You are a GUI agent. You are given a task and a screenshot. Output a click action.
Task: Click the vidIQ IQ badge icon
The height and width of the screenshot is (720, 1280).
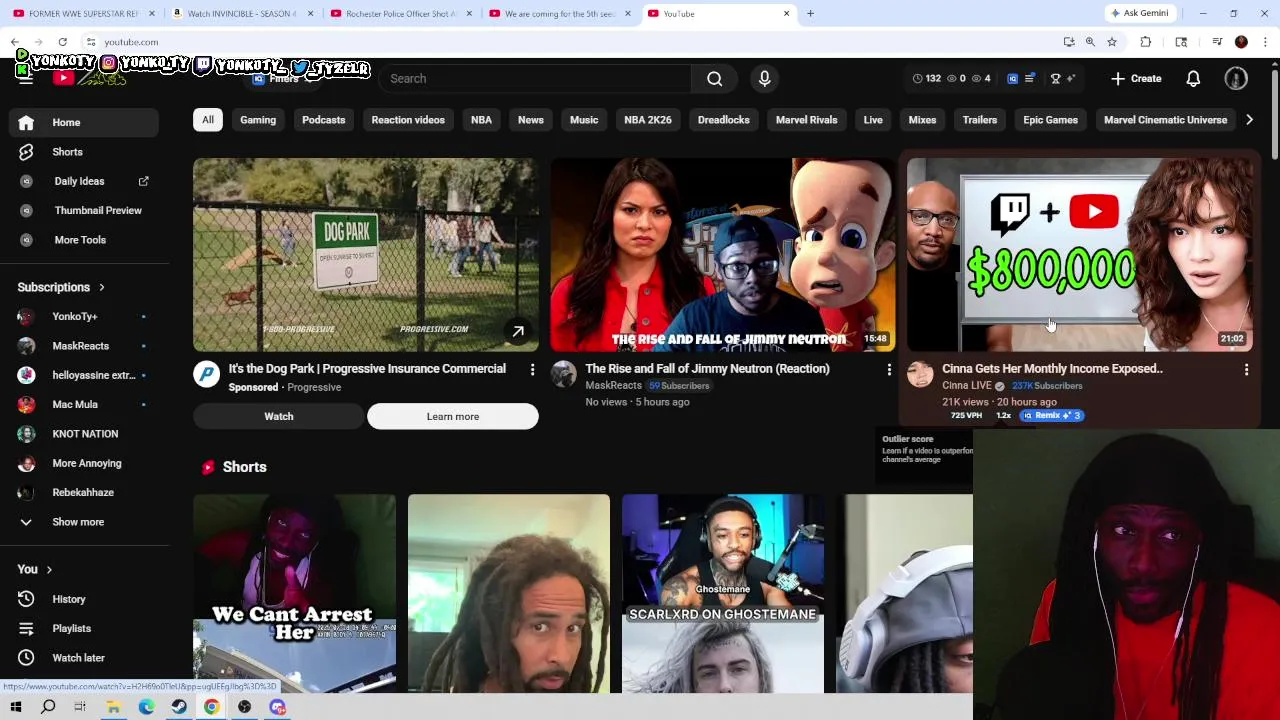click(x=1012, y=78)
